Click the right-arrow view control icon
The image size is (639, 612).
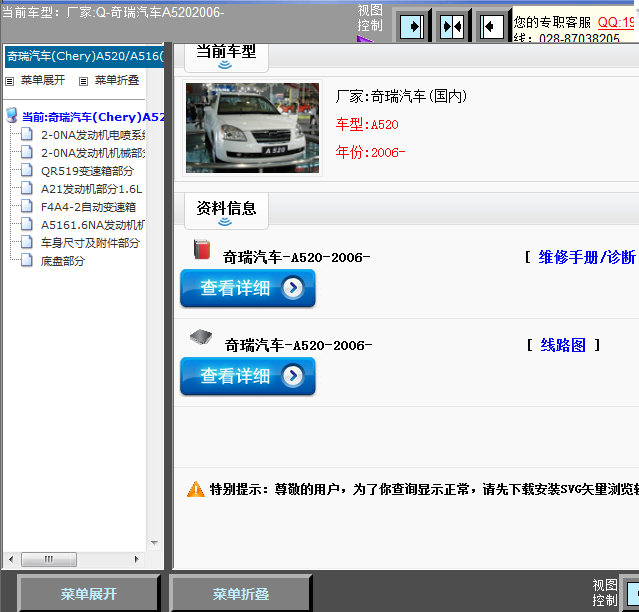[412, 26]
